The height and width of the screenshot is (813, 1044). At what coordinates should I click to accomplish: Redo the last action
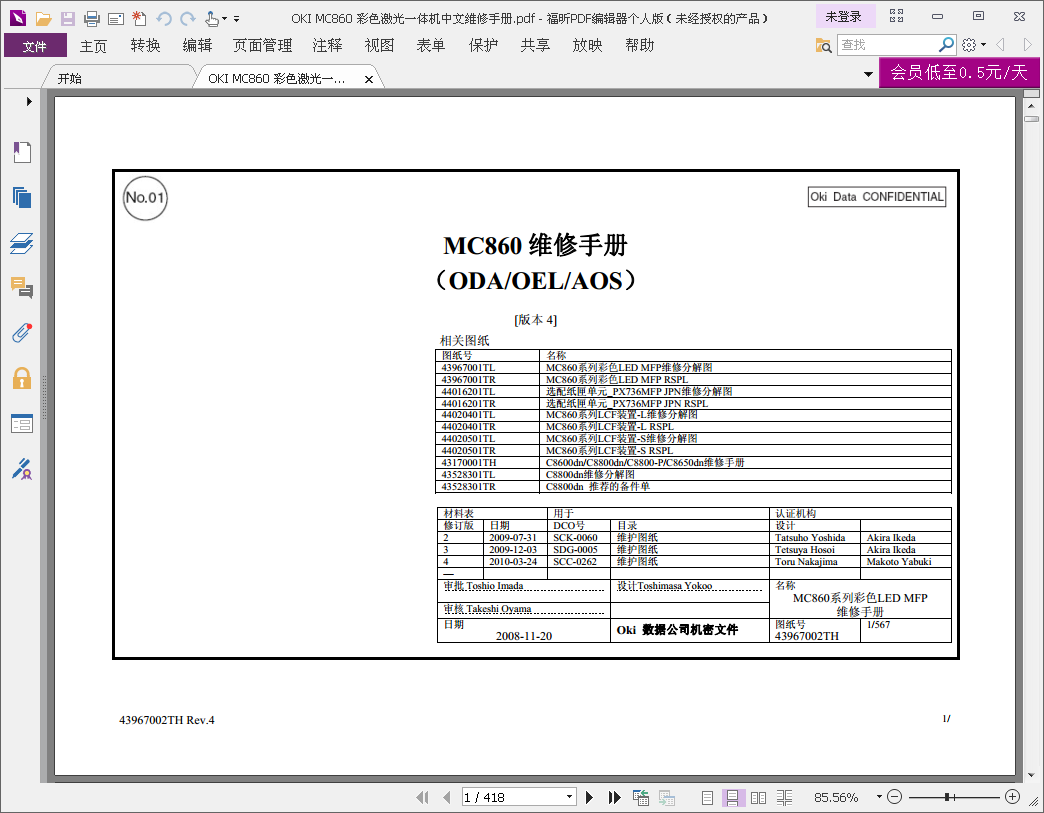click(x=188, y=19)
